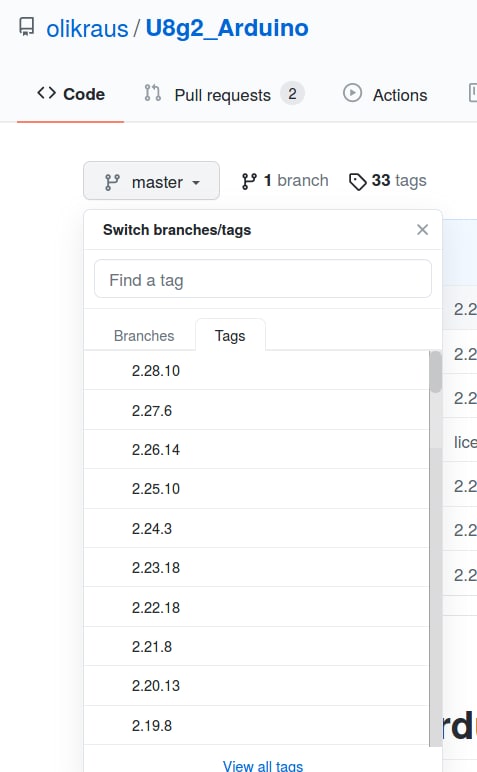
Task: Click the Code tab angle-brackets icon
Action: [46, 93]
